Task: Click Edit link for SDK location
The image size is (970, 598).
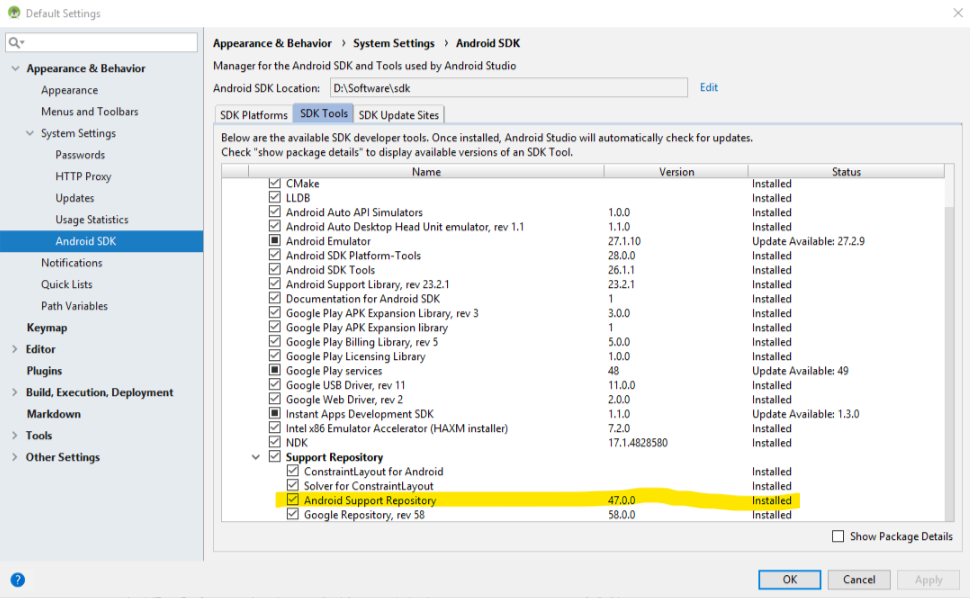Action: pos(708,87)
